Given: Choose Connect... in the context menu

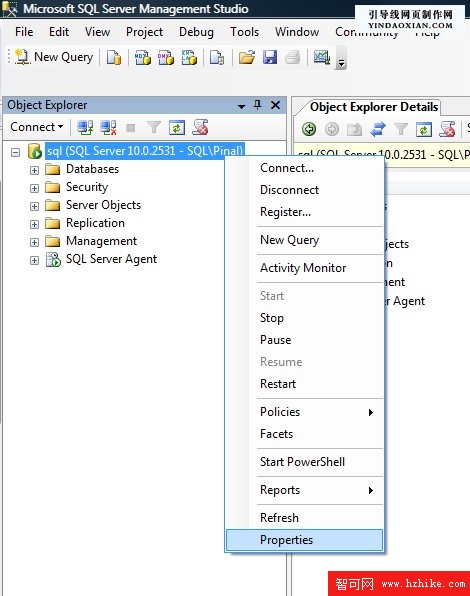Looking at the screenshot, I should coord(304,168).
